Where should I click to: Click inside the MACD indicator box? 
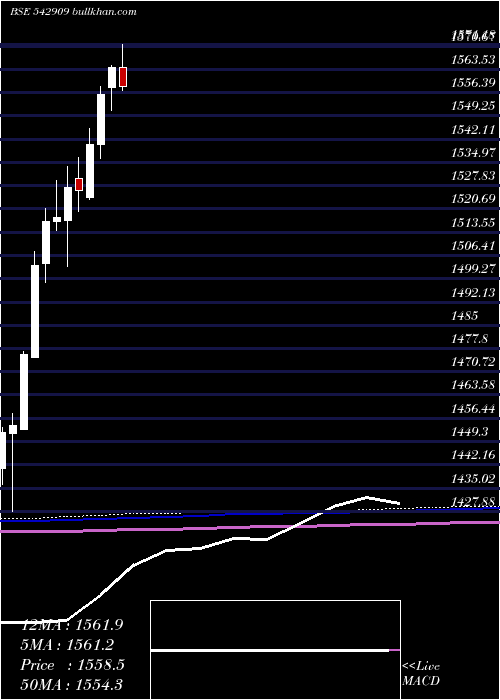pos(275,650)
